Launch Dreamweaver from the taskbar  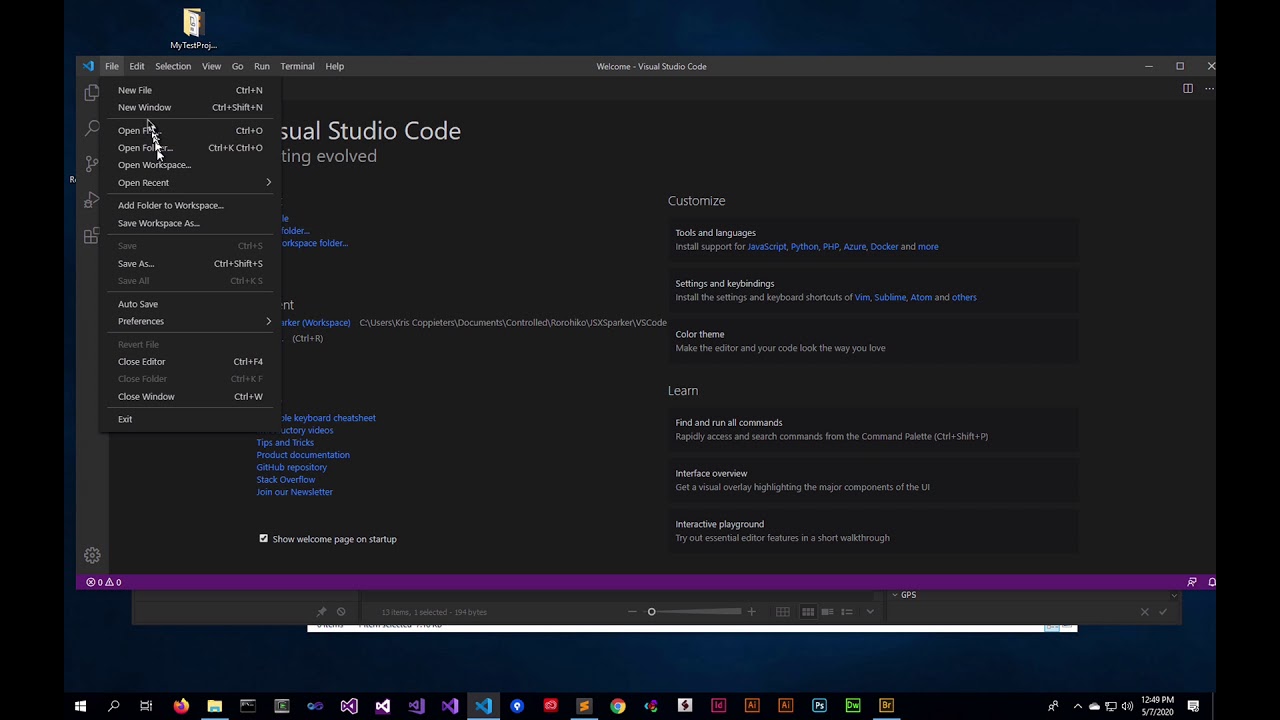click(853, 706)
